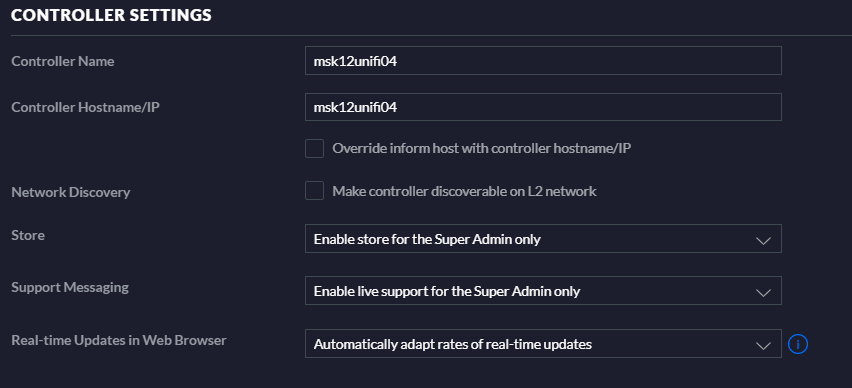Image resolution: width=852 pixels, height=388 pixels.
Task: Tick the Make controller discoverable checkbox
Action: tap(314, 191)
